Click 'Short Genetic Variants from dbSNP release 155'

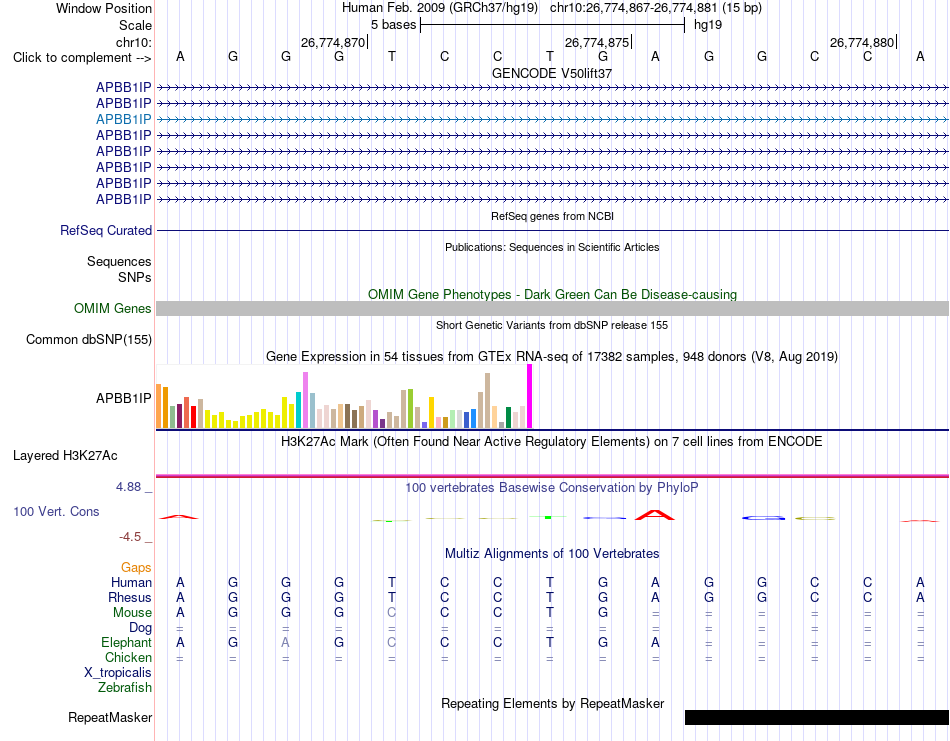pyautogui.click(x=552, y=325)
